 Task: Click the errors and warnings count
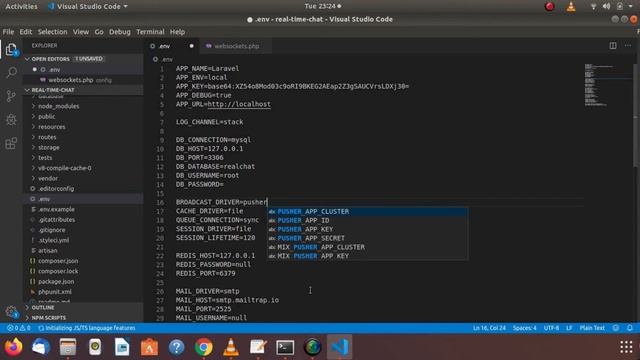coord(19,328)
